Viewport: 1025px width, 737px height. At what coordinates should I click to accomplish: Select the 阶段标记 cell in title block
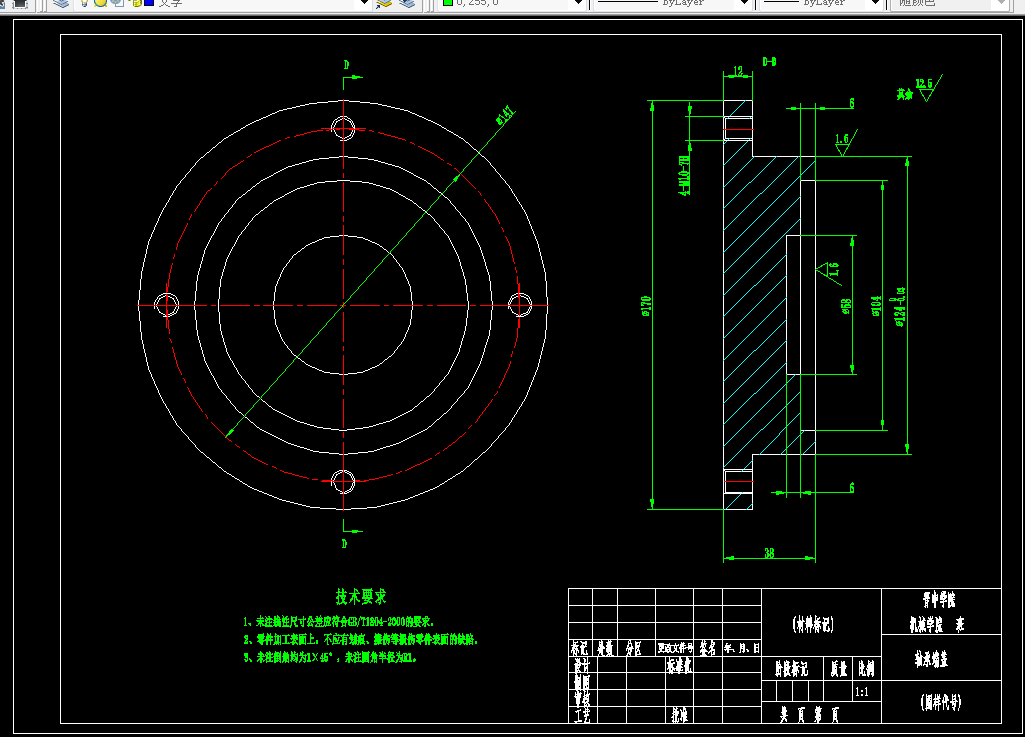792,668
